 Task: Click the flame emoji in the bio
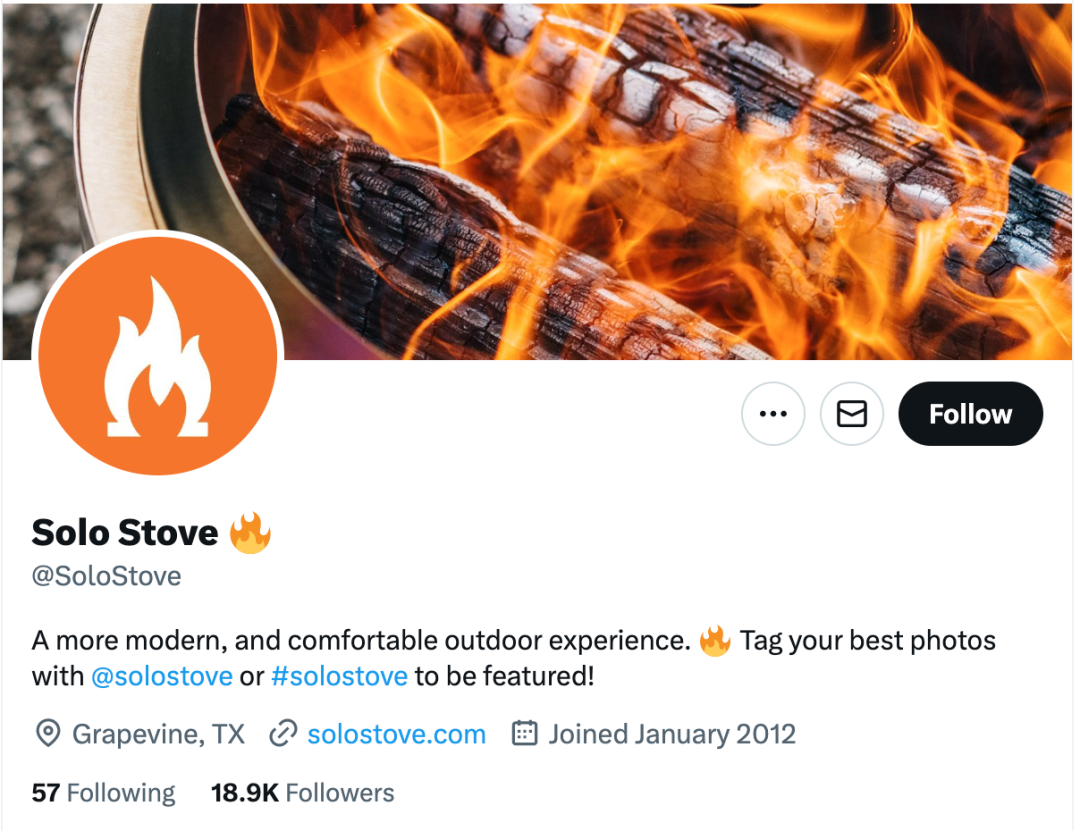[x=714, y=641]
